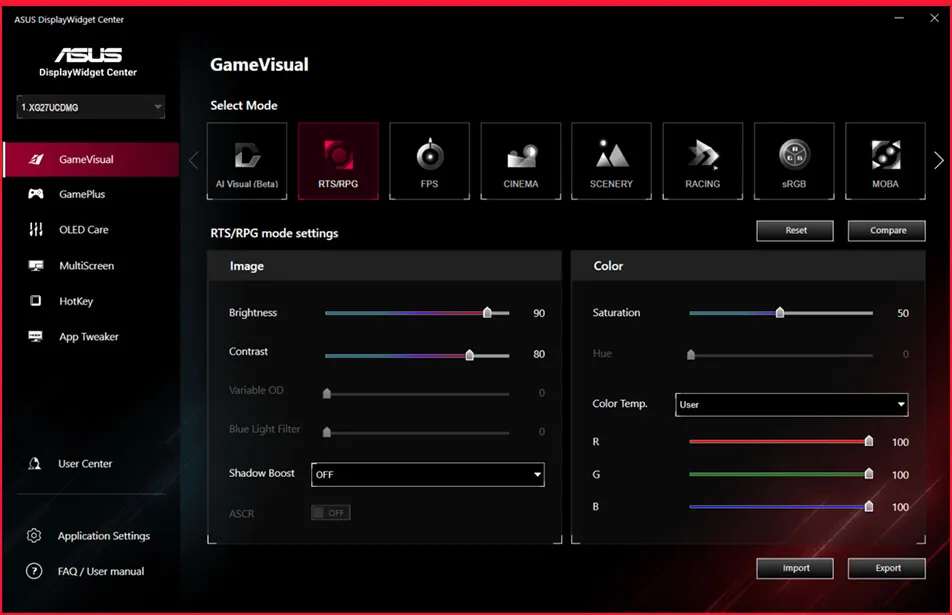Click the right arrow to scroll modes
952x615 pixels.
click(938, 158)
